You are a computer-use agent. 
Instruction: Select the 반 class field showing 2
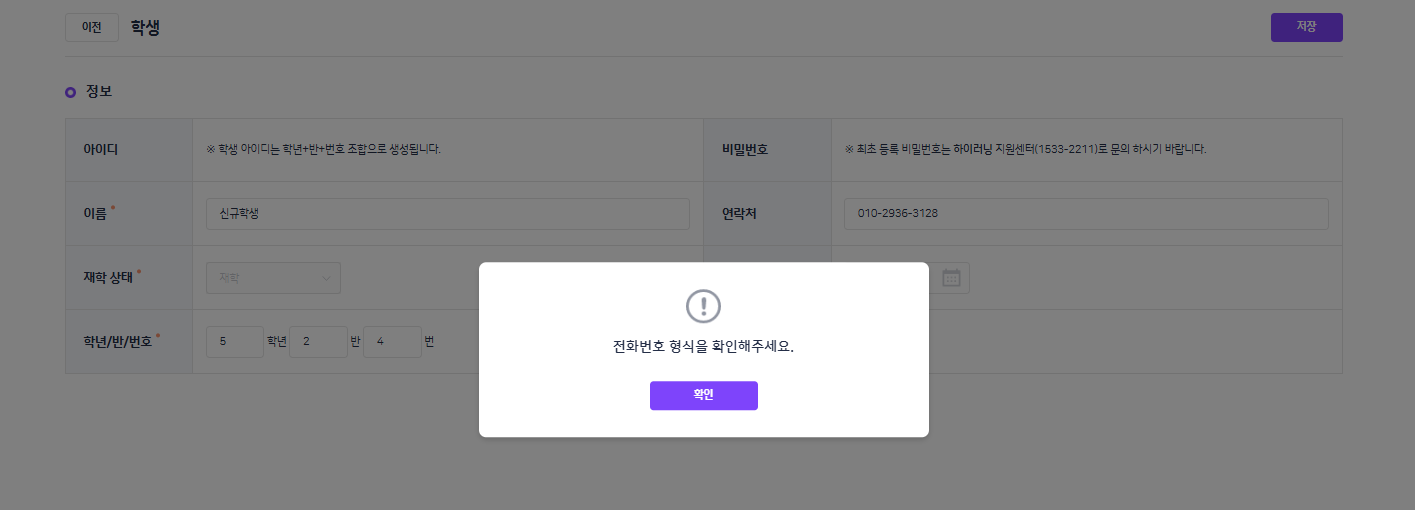[x=318, y=342]
